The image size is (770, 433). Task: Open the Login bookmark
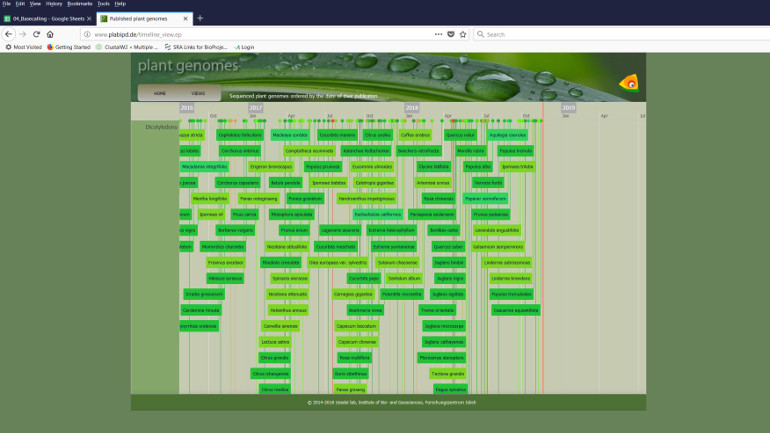click(244, 47)
